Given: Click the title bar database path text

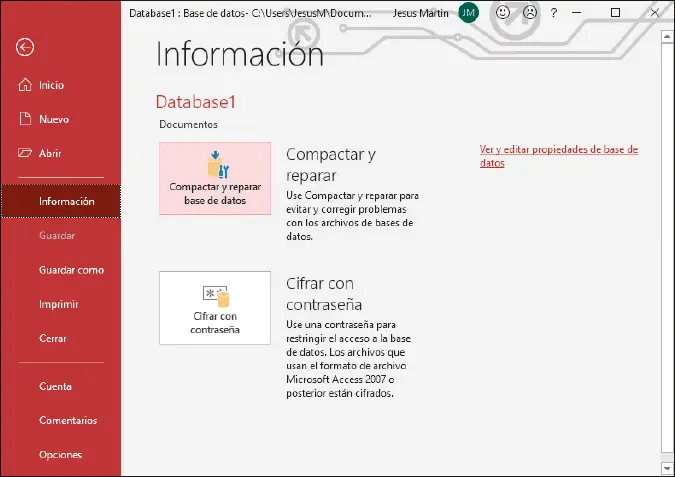Looking at the screenshot, I should pyautogui.click(x=250, y=13).
